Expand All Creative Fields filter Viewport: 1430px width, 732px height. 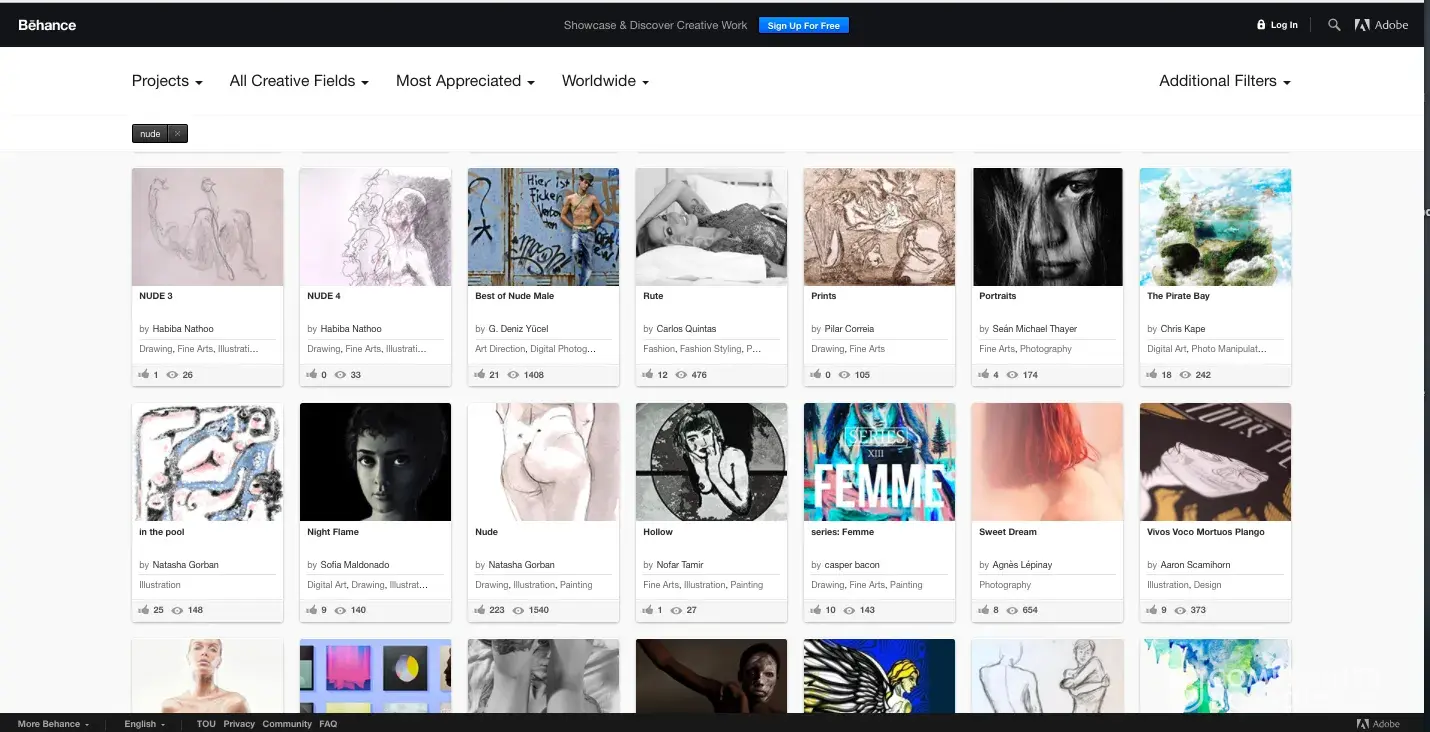(x=299, y=81)
